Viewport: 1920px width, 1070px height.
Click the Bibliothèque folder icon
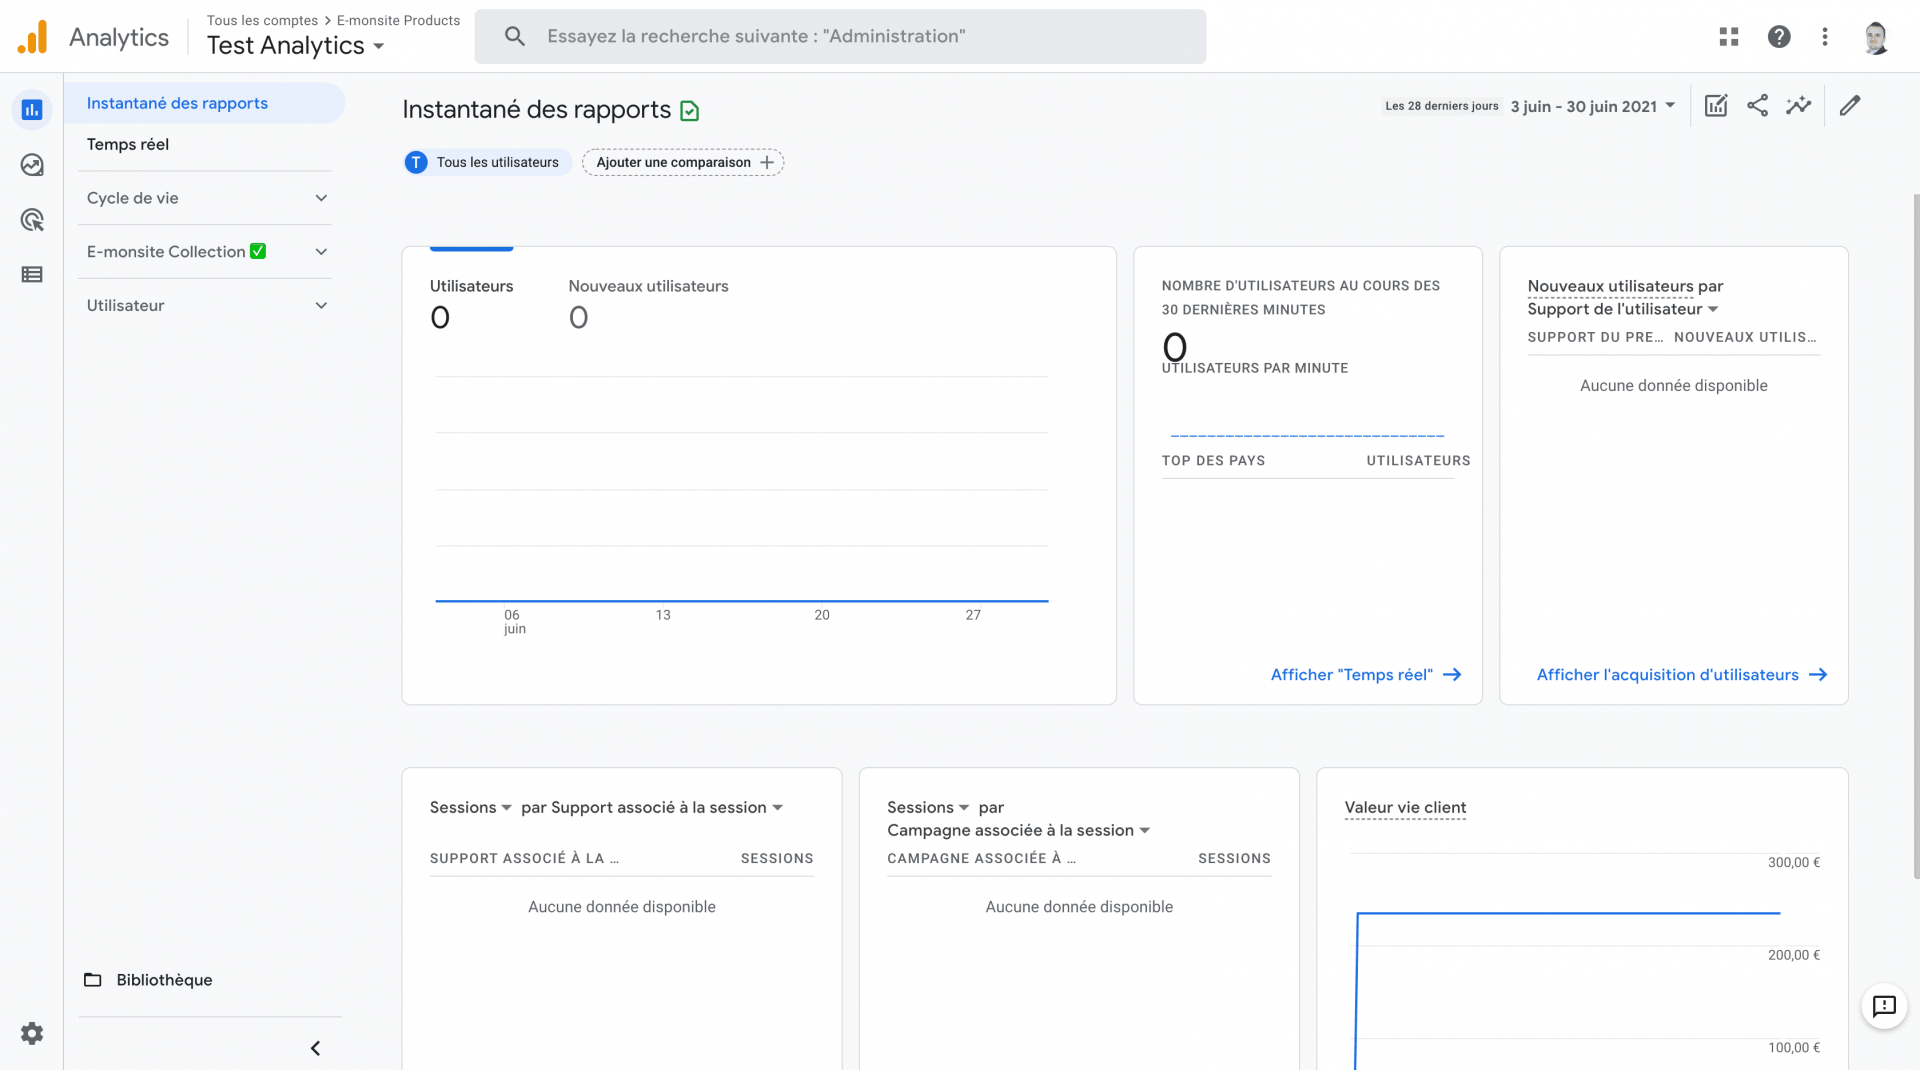[x=93, y=980]
